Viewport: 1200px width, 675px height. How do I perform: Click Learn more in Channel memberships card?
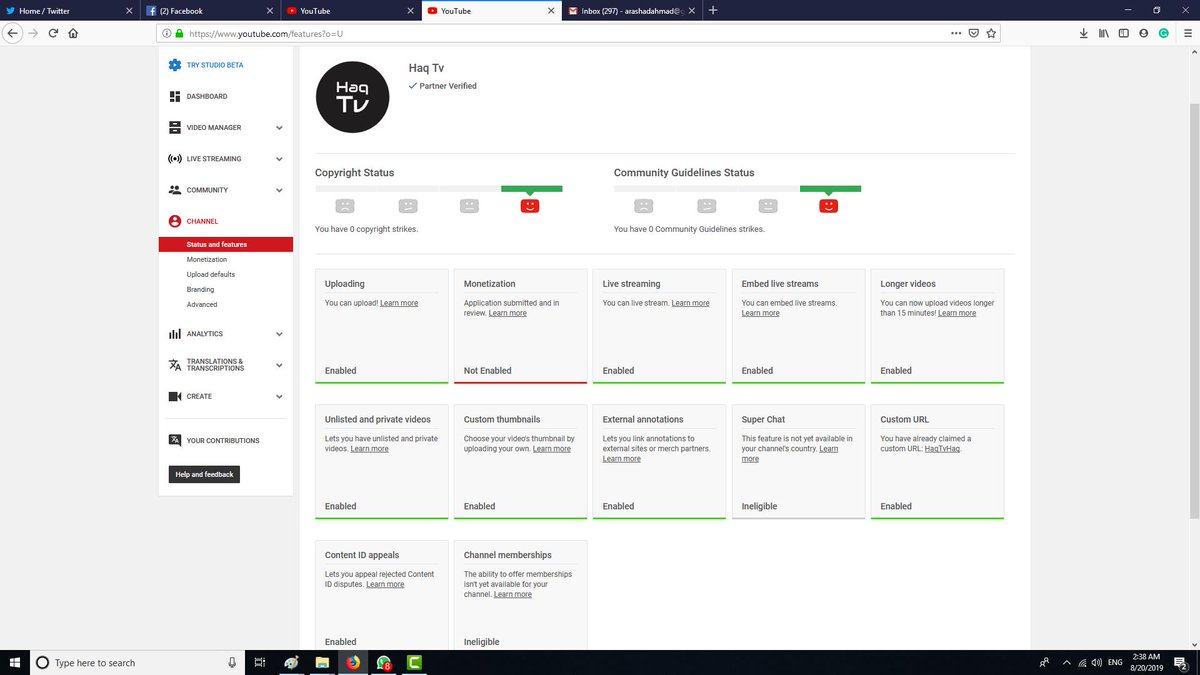coord(513,594)
